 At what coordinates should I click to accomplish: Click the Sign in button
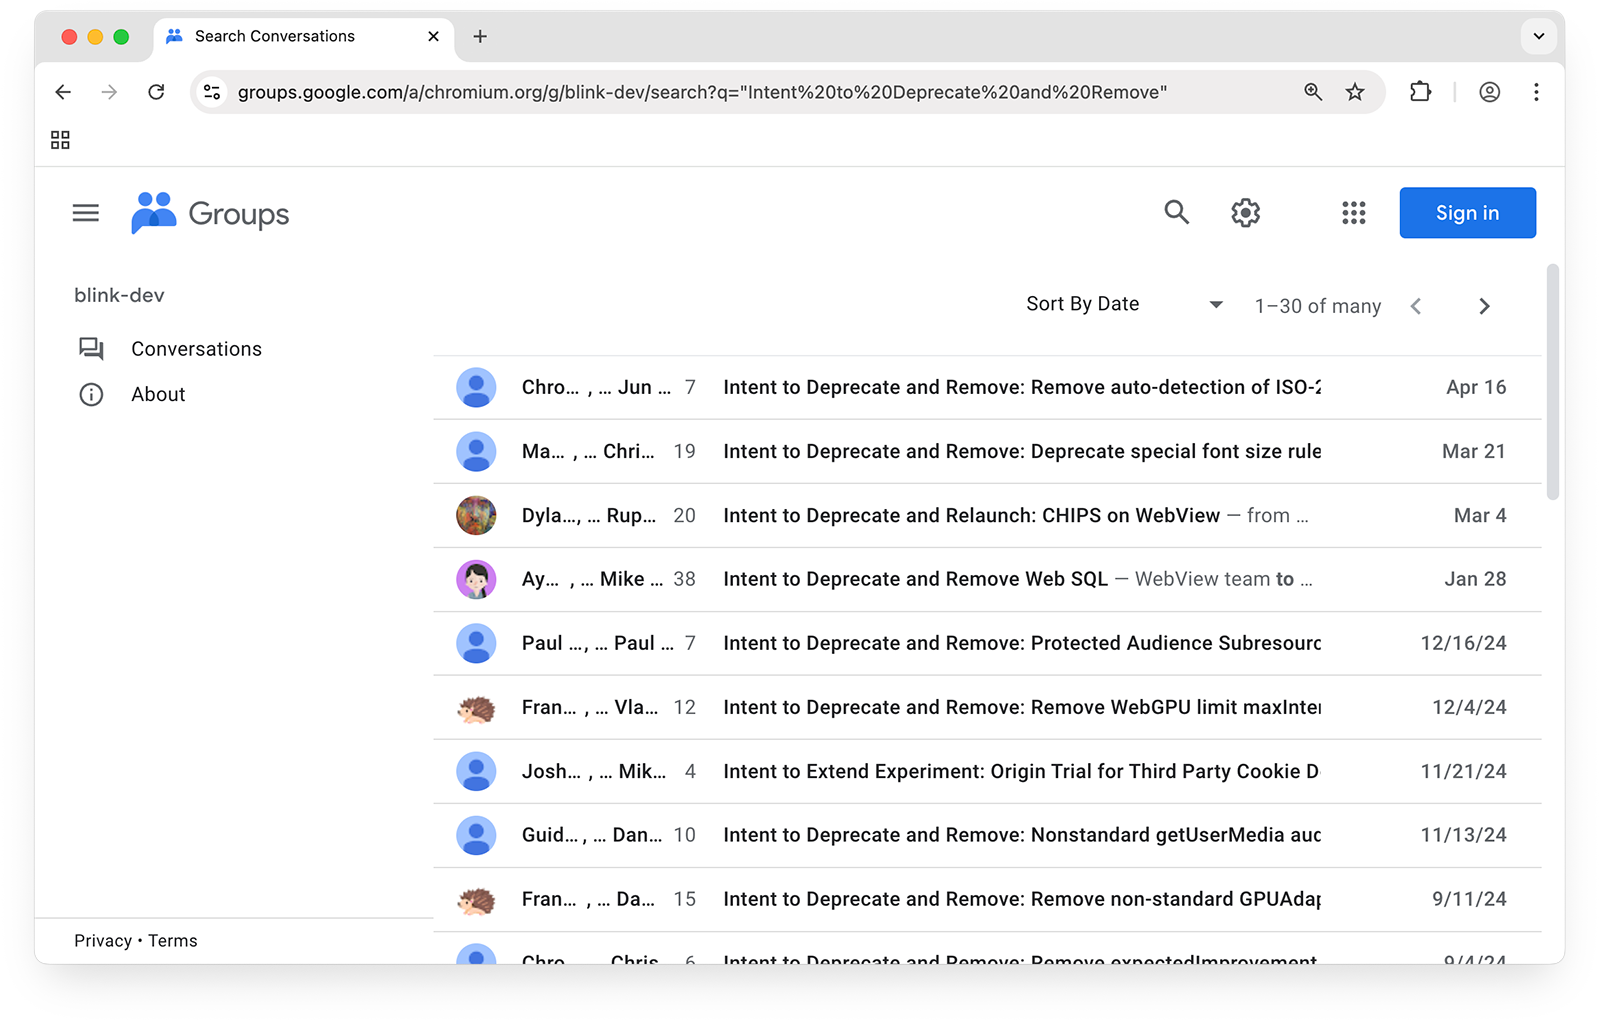1467,213
